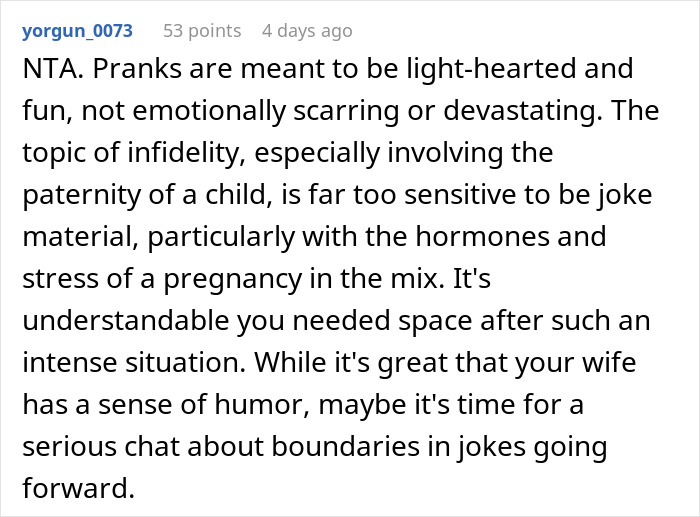Click the final word forward in the comment
The width and height of the screenshot is (700, 517).
tap(79, 488)
